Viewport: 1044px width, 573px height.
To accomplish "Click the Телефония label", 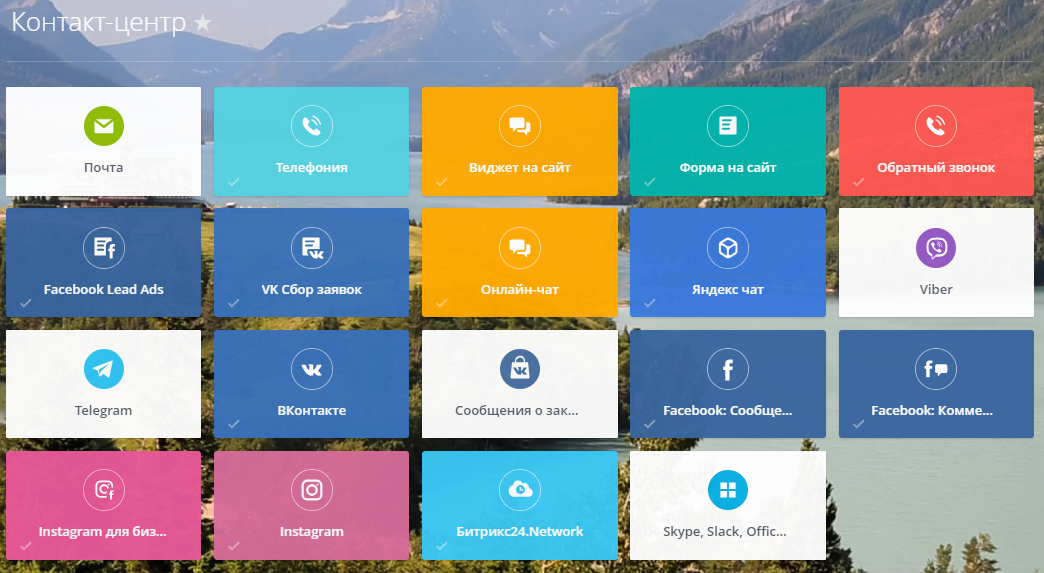I will 312,168.
